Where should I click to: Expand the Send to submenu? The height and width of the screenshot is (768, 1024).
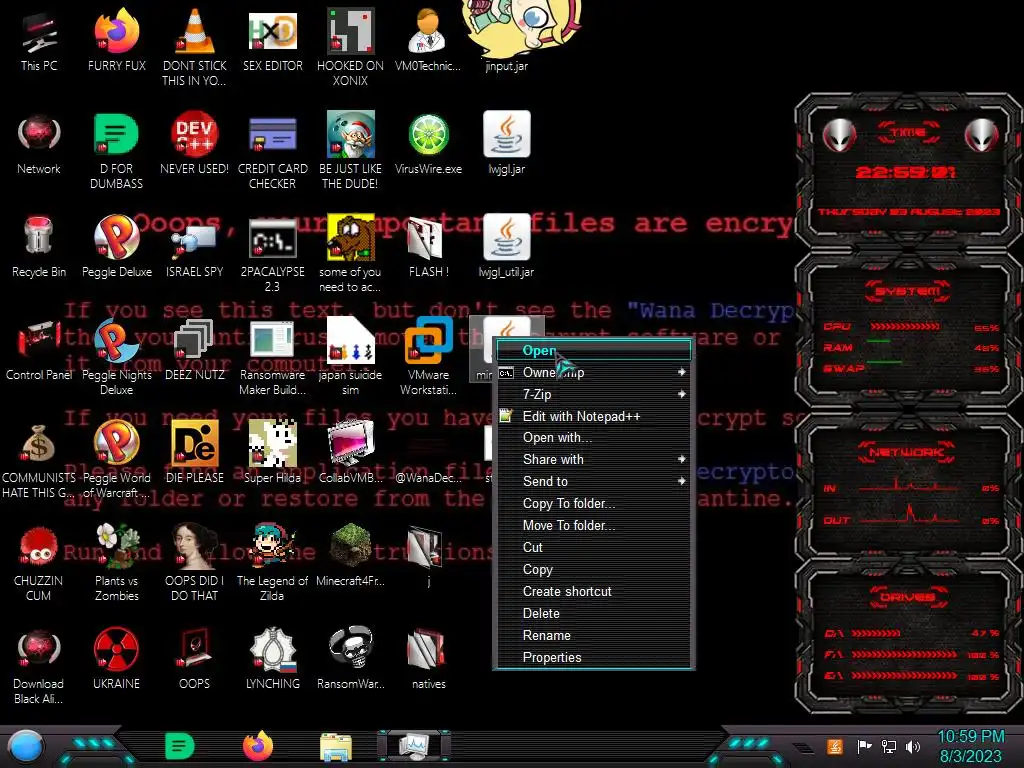(x=594, y=481)
